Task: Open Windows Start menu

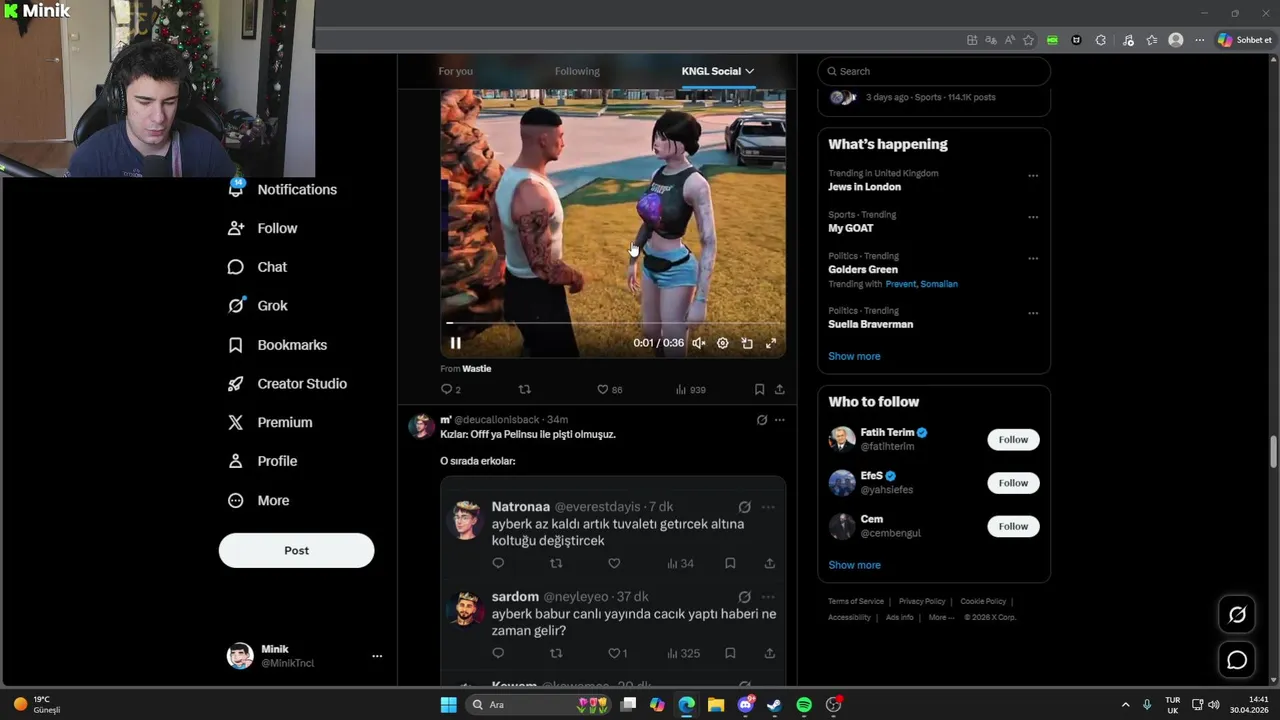Action: click(x=448, y=705)
